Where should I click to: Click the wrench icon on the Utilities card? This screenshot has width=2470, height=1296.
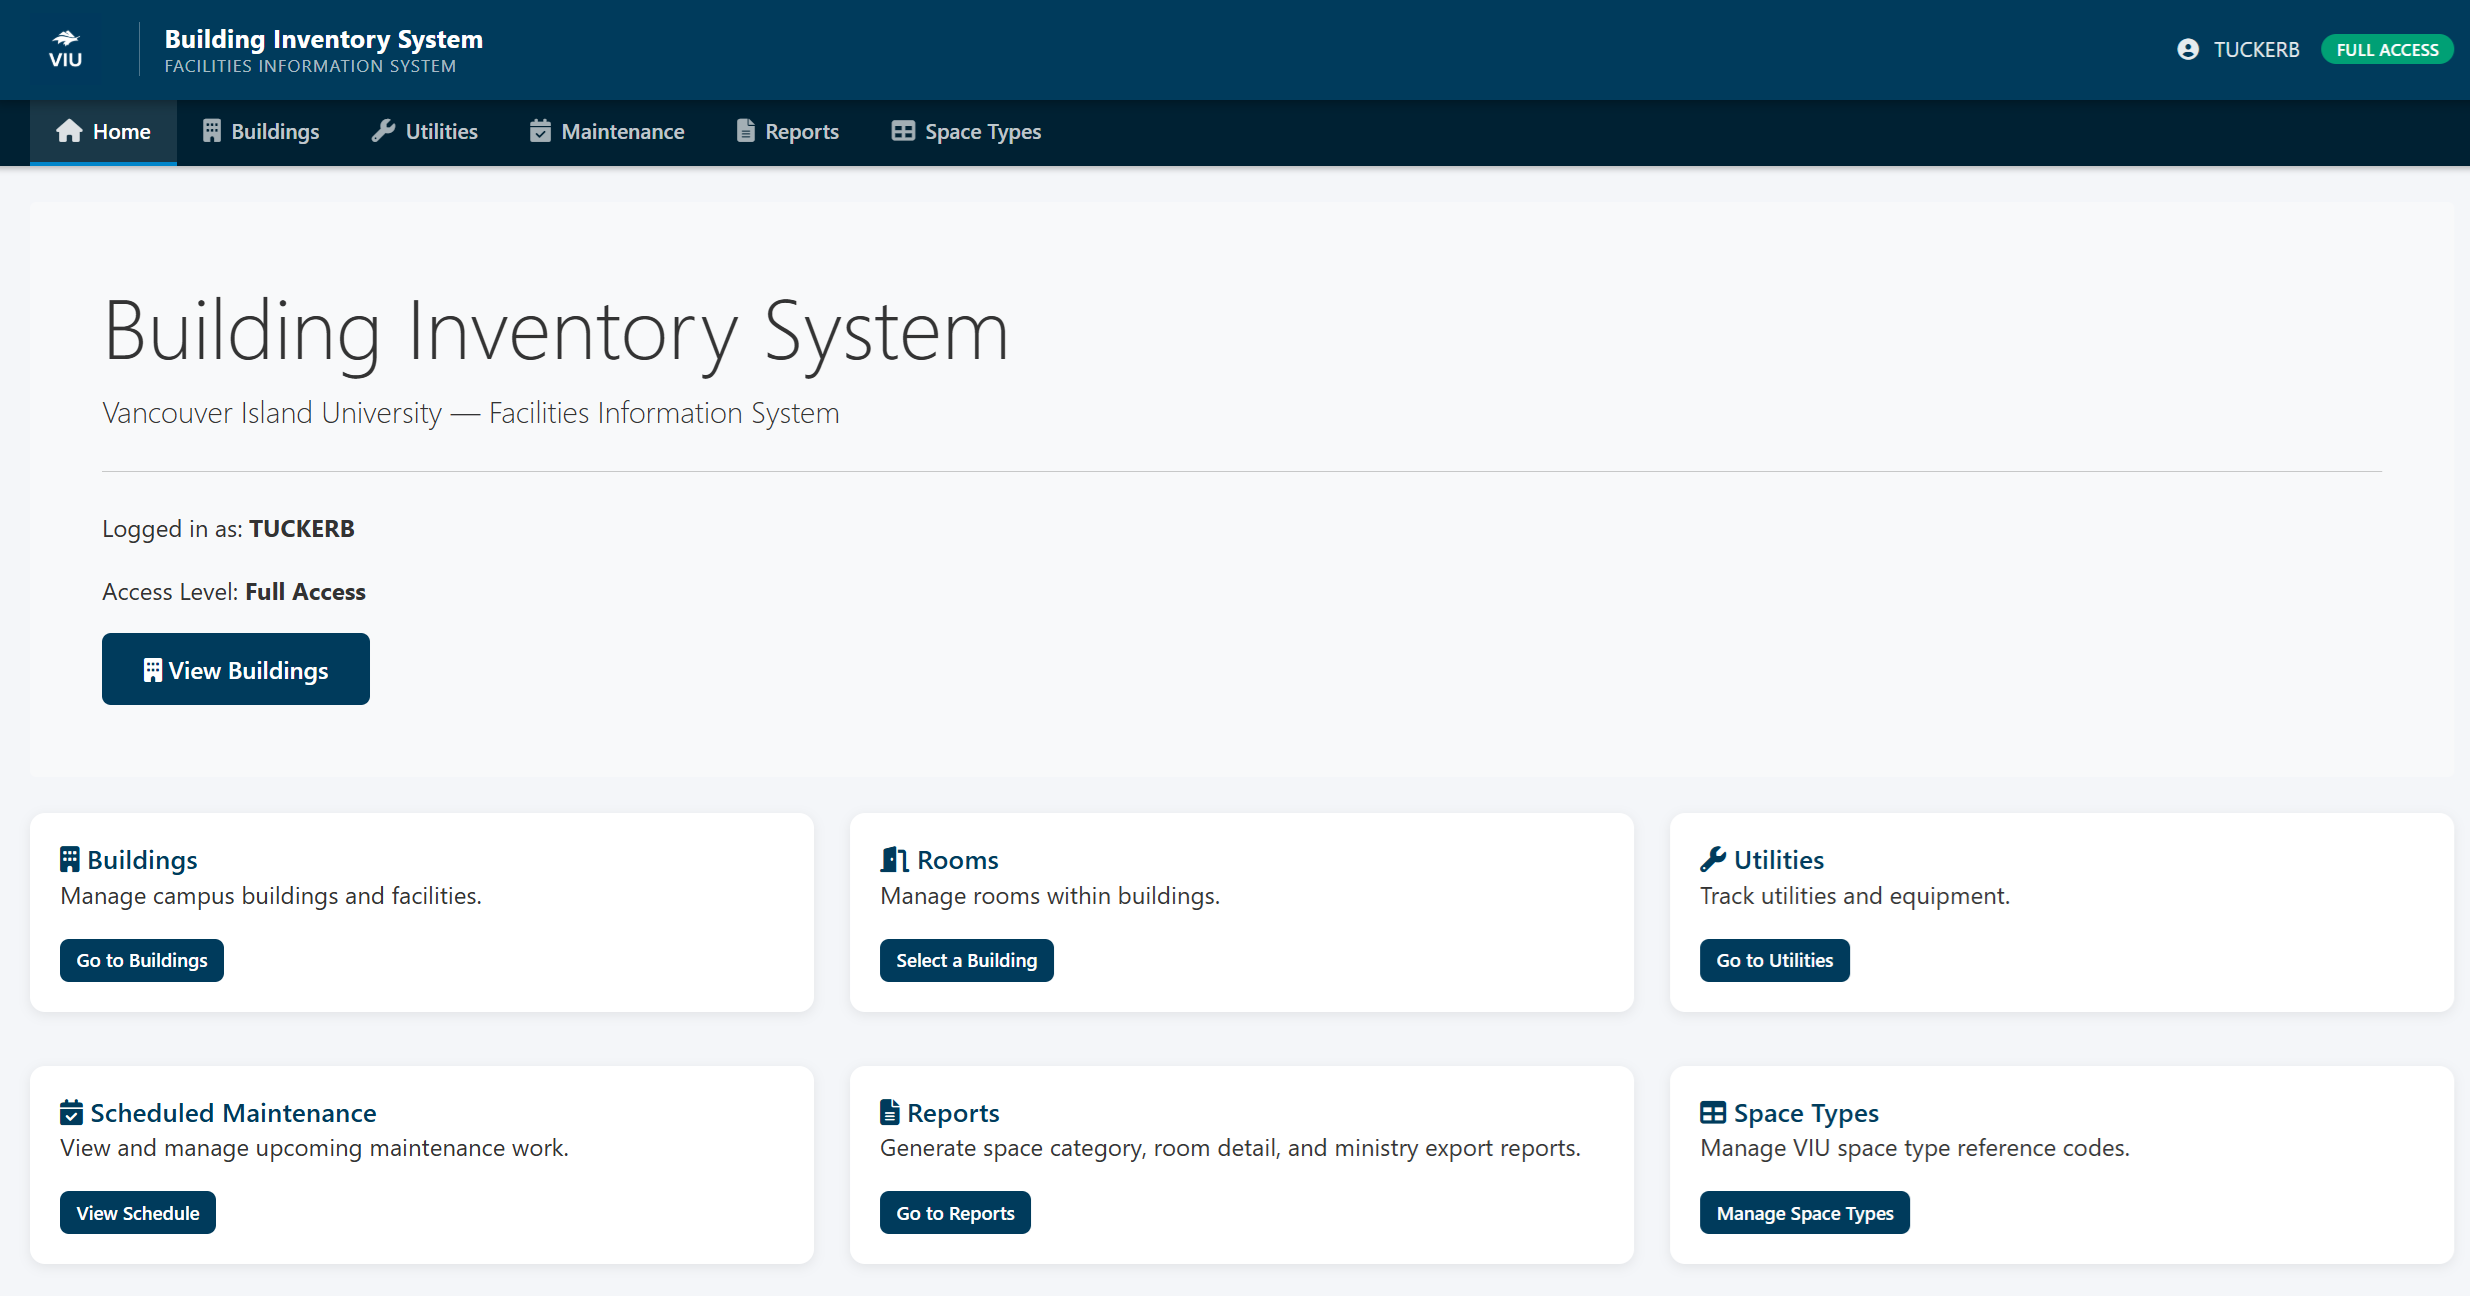tap(1713, 858)
